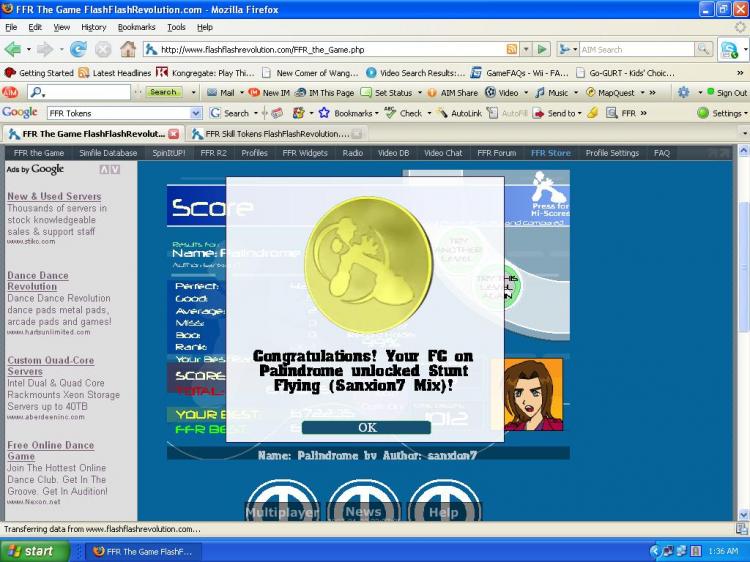Click the Google toolbar logo
Image resolution: width=750 pixels, height=562 pixels.
(x=20, y=112)
